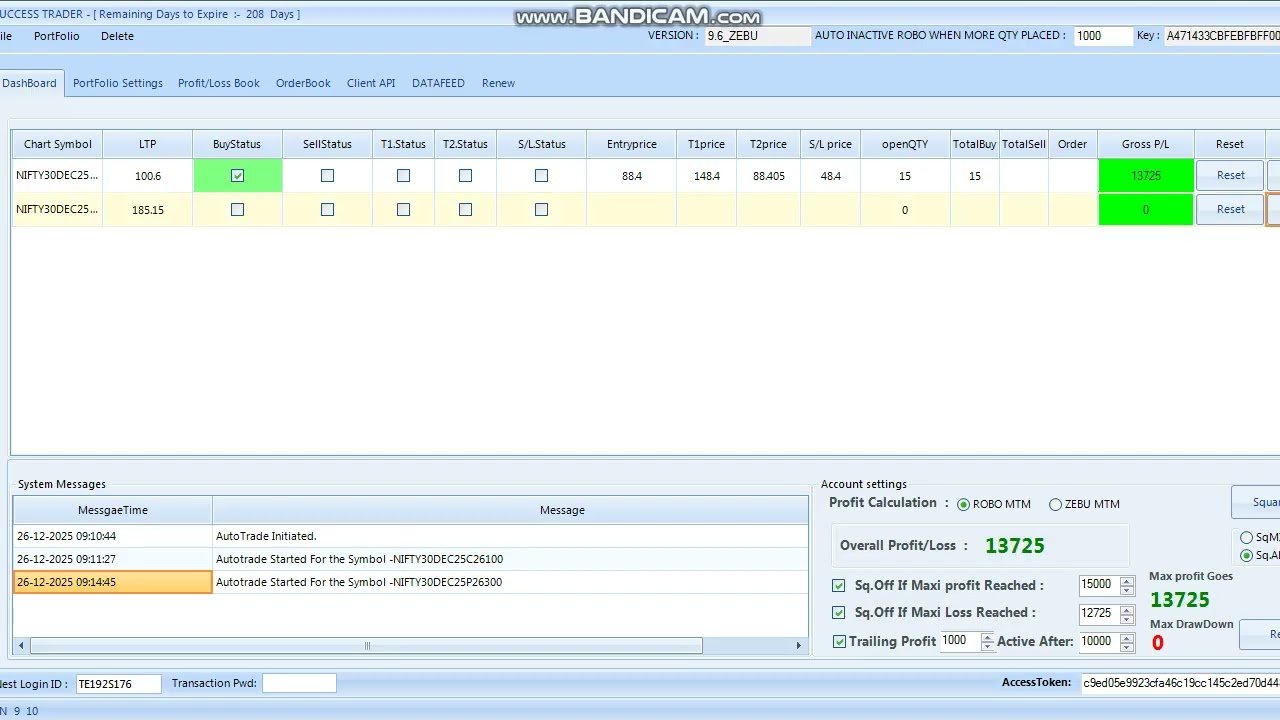Select the 09:11:27 message time cell
Image resolution: width=1280 pixels, height=720 pixels.
[x=113, y=559]
